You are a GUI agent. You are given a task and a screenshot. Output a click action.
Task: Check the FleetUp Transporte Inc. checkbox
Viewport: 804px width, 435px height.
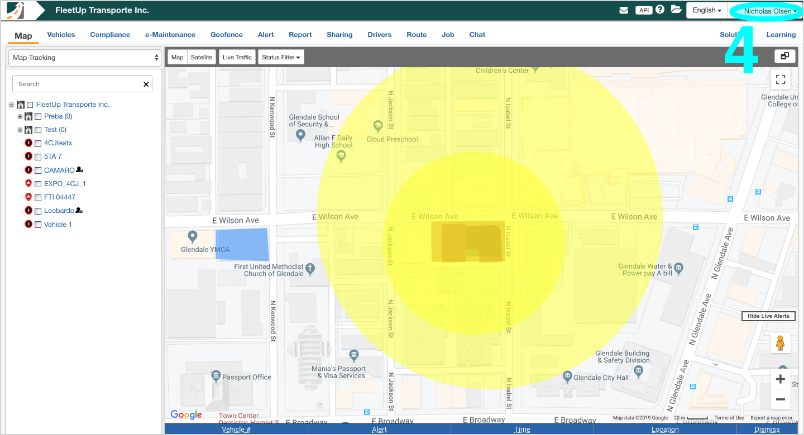click(x=30, y=105)
